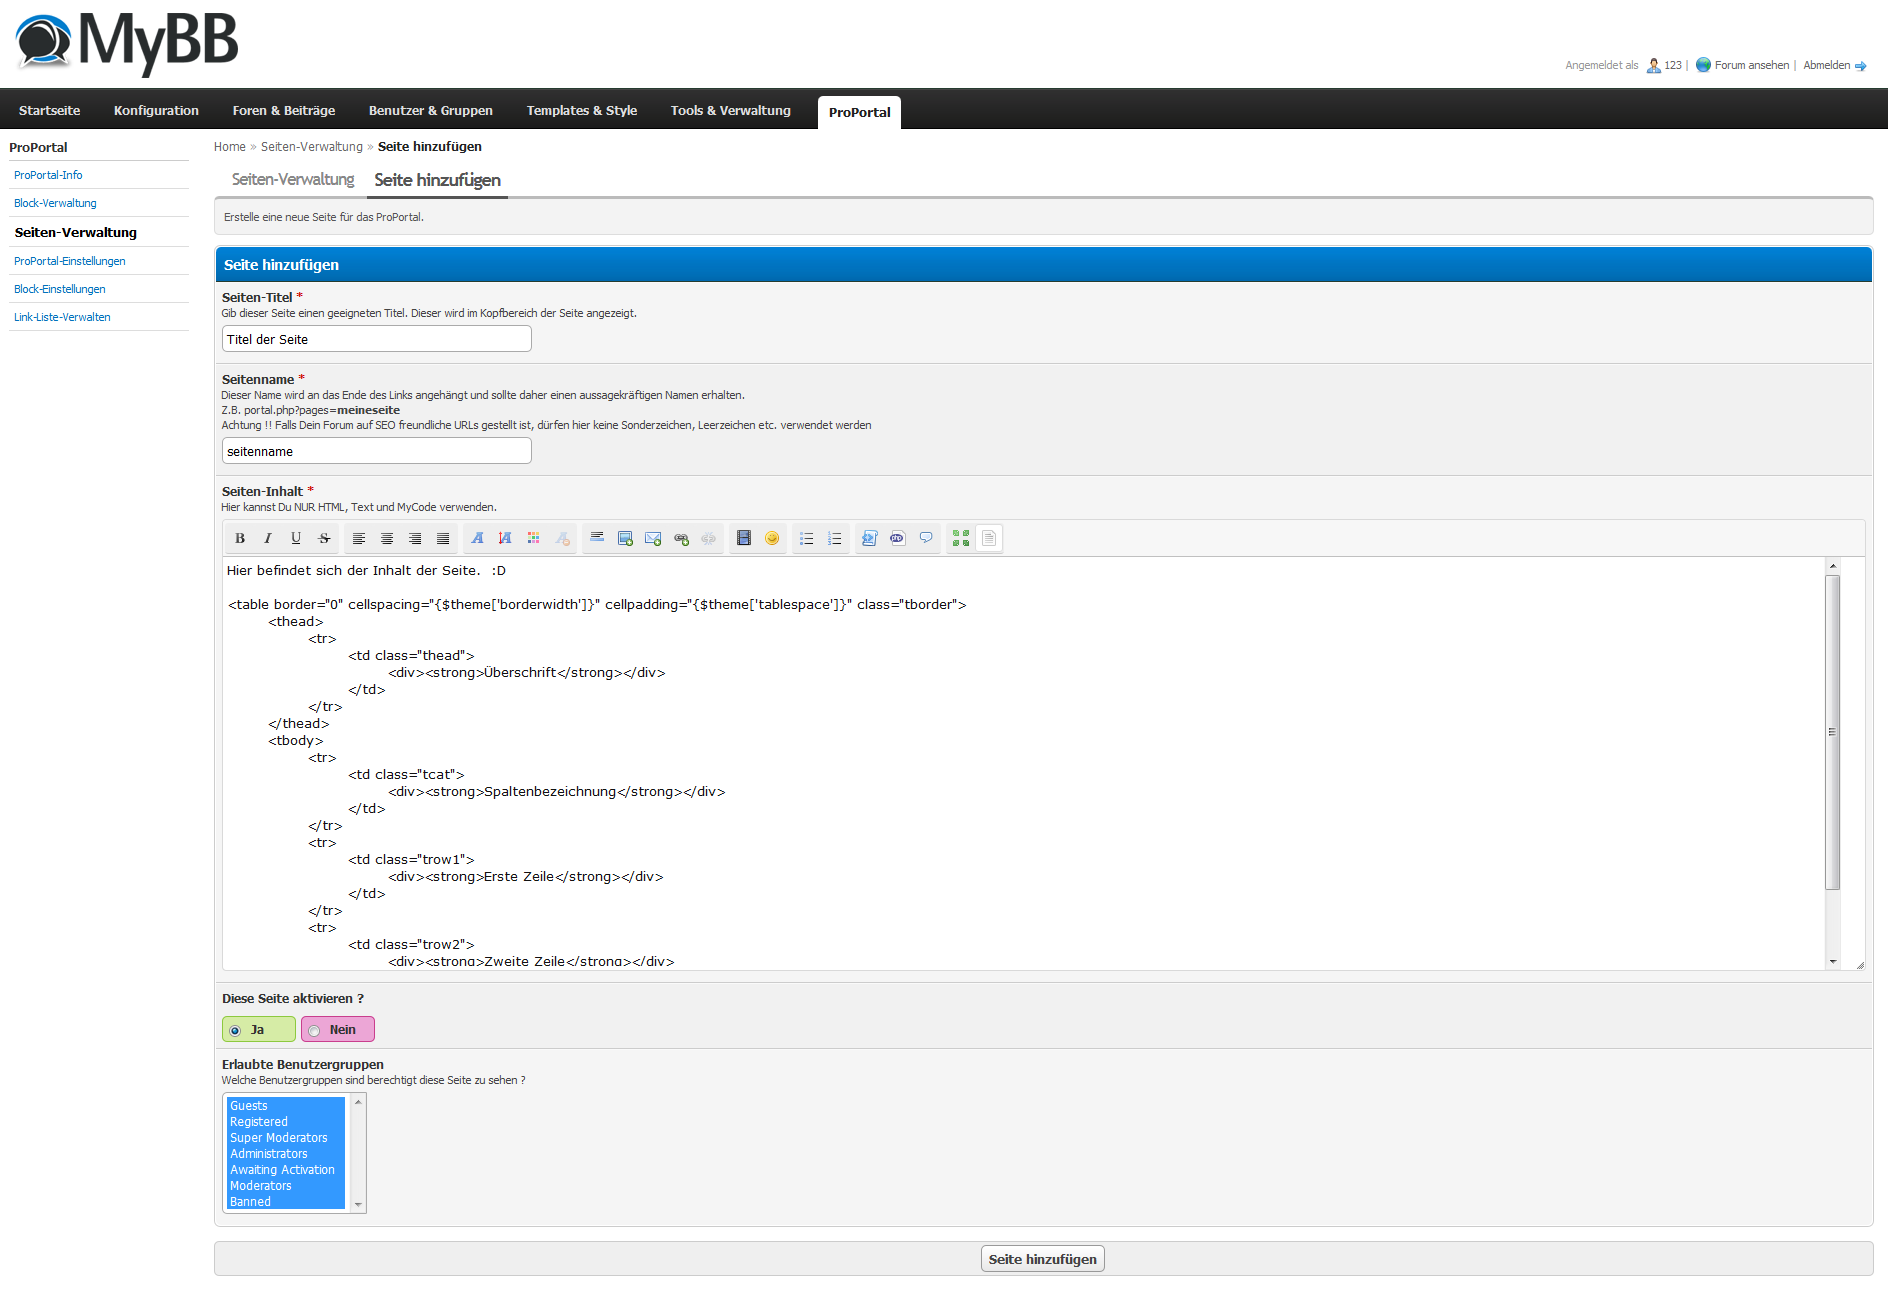Click inside the Seiten-Inhalt text area
The image size is (1888, 1316).
tap(1024, 763)
